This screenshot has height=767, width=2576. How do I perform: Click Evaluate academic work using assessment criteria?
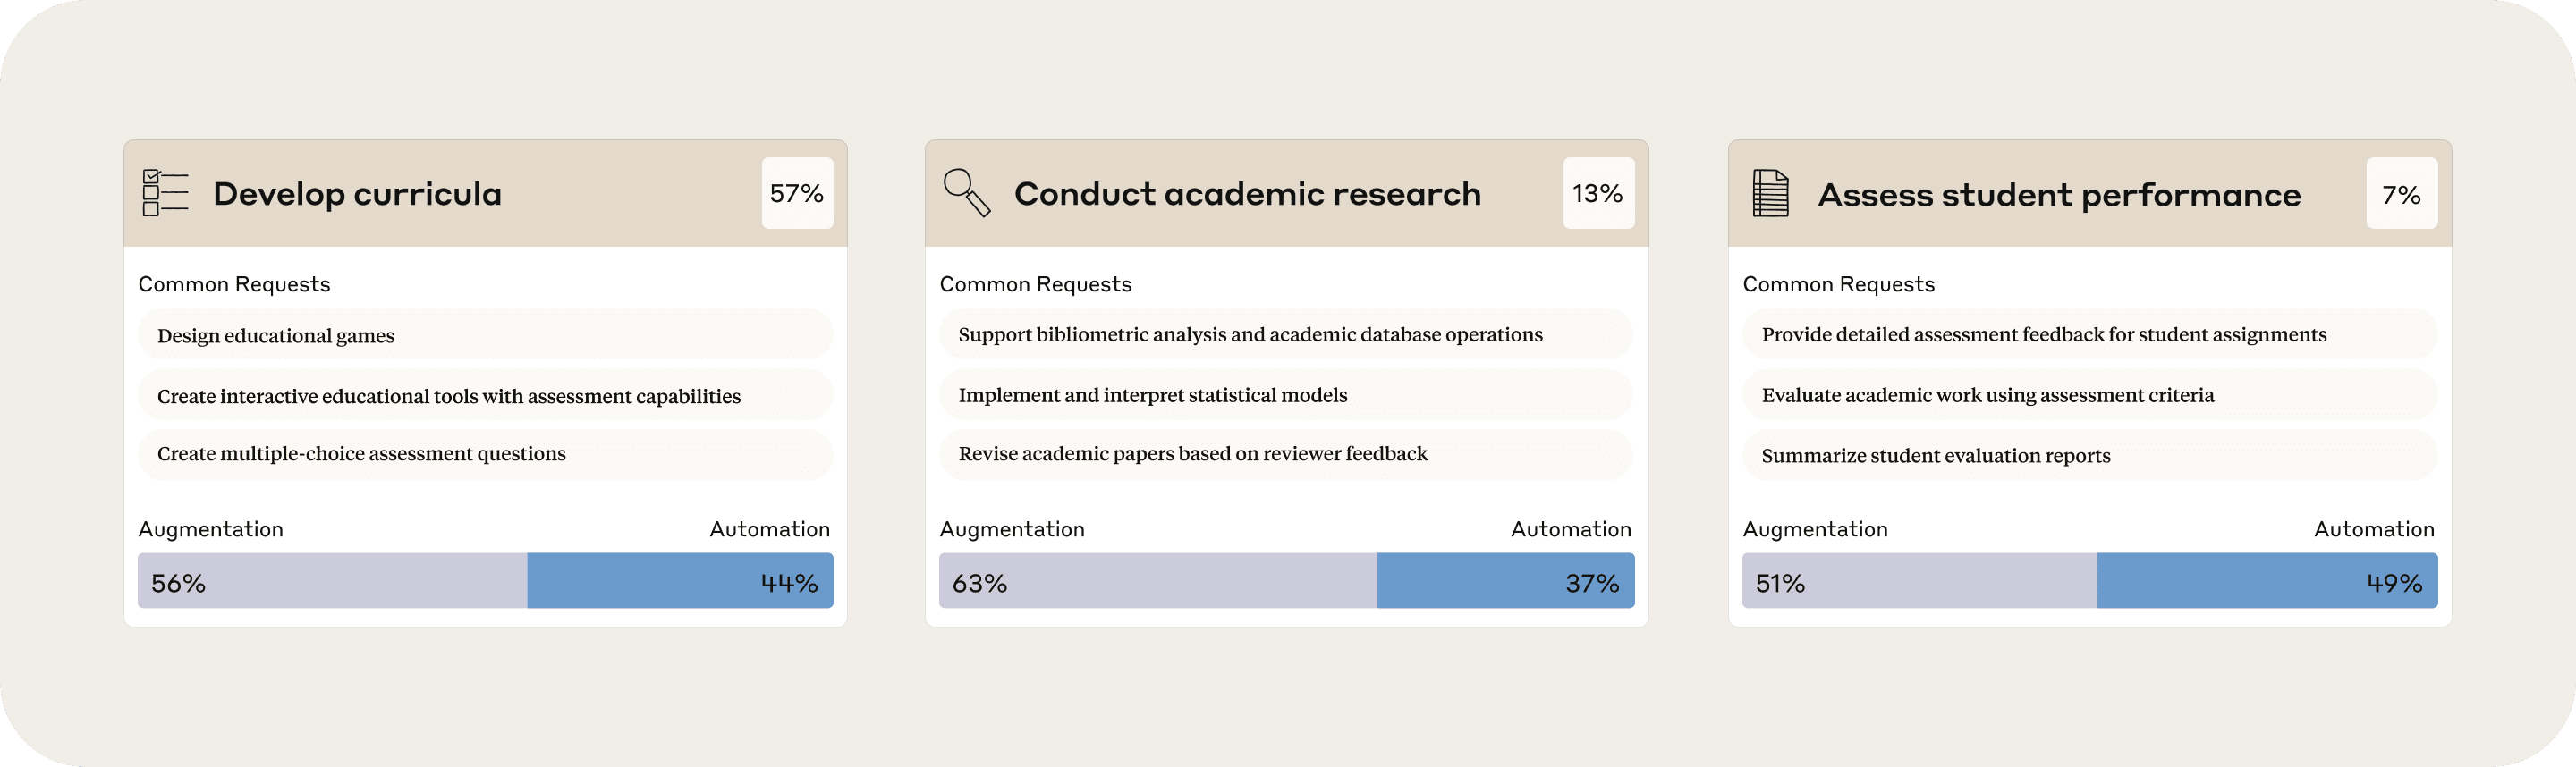2089,395
